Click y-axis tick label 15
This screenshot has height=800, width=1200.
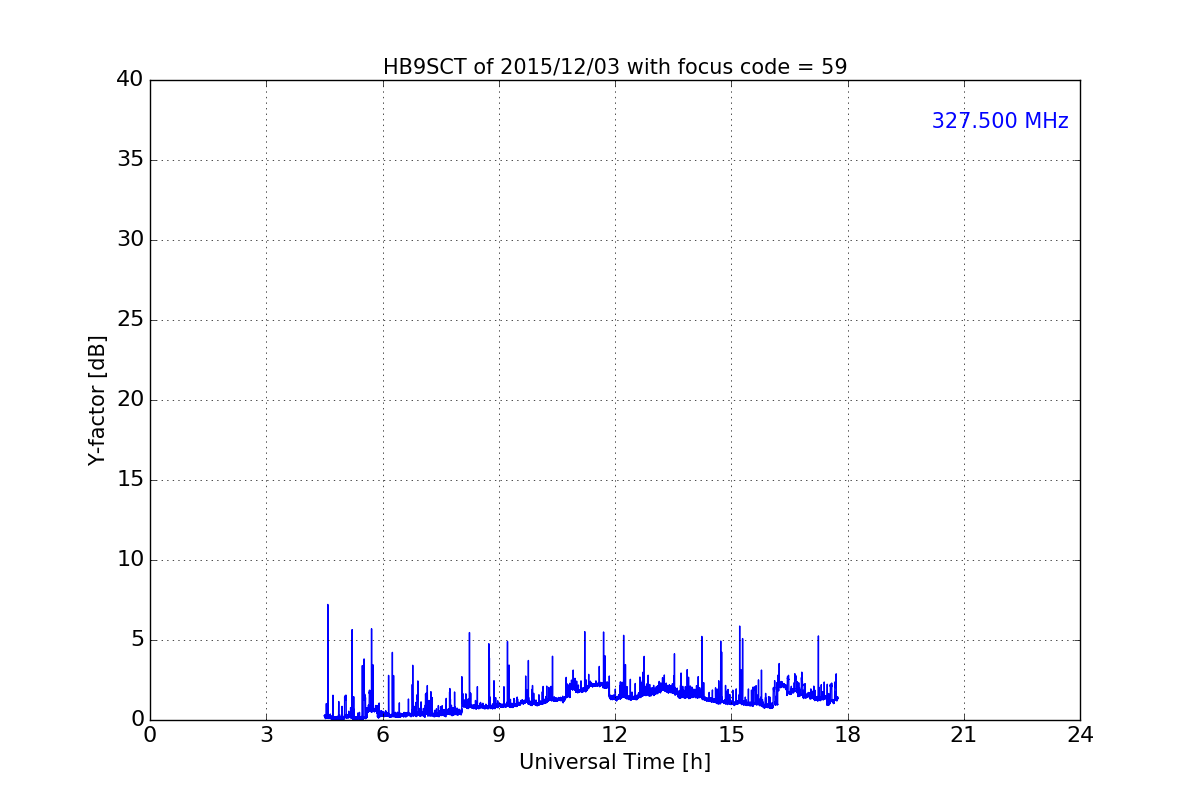point(130,480)
